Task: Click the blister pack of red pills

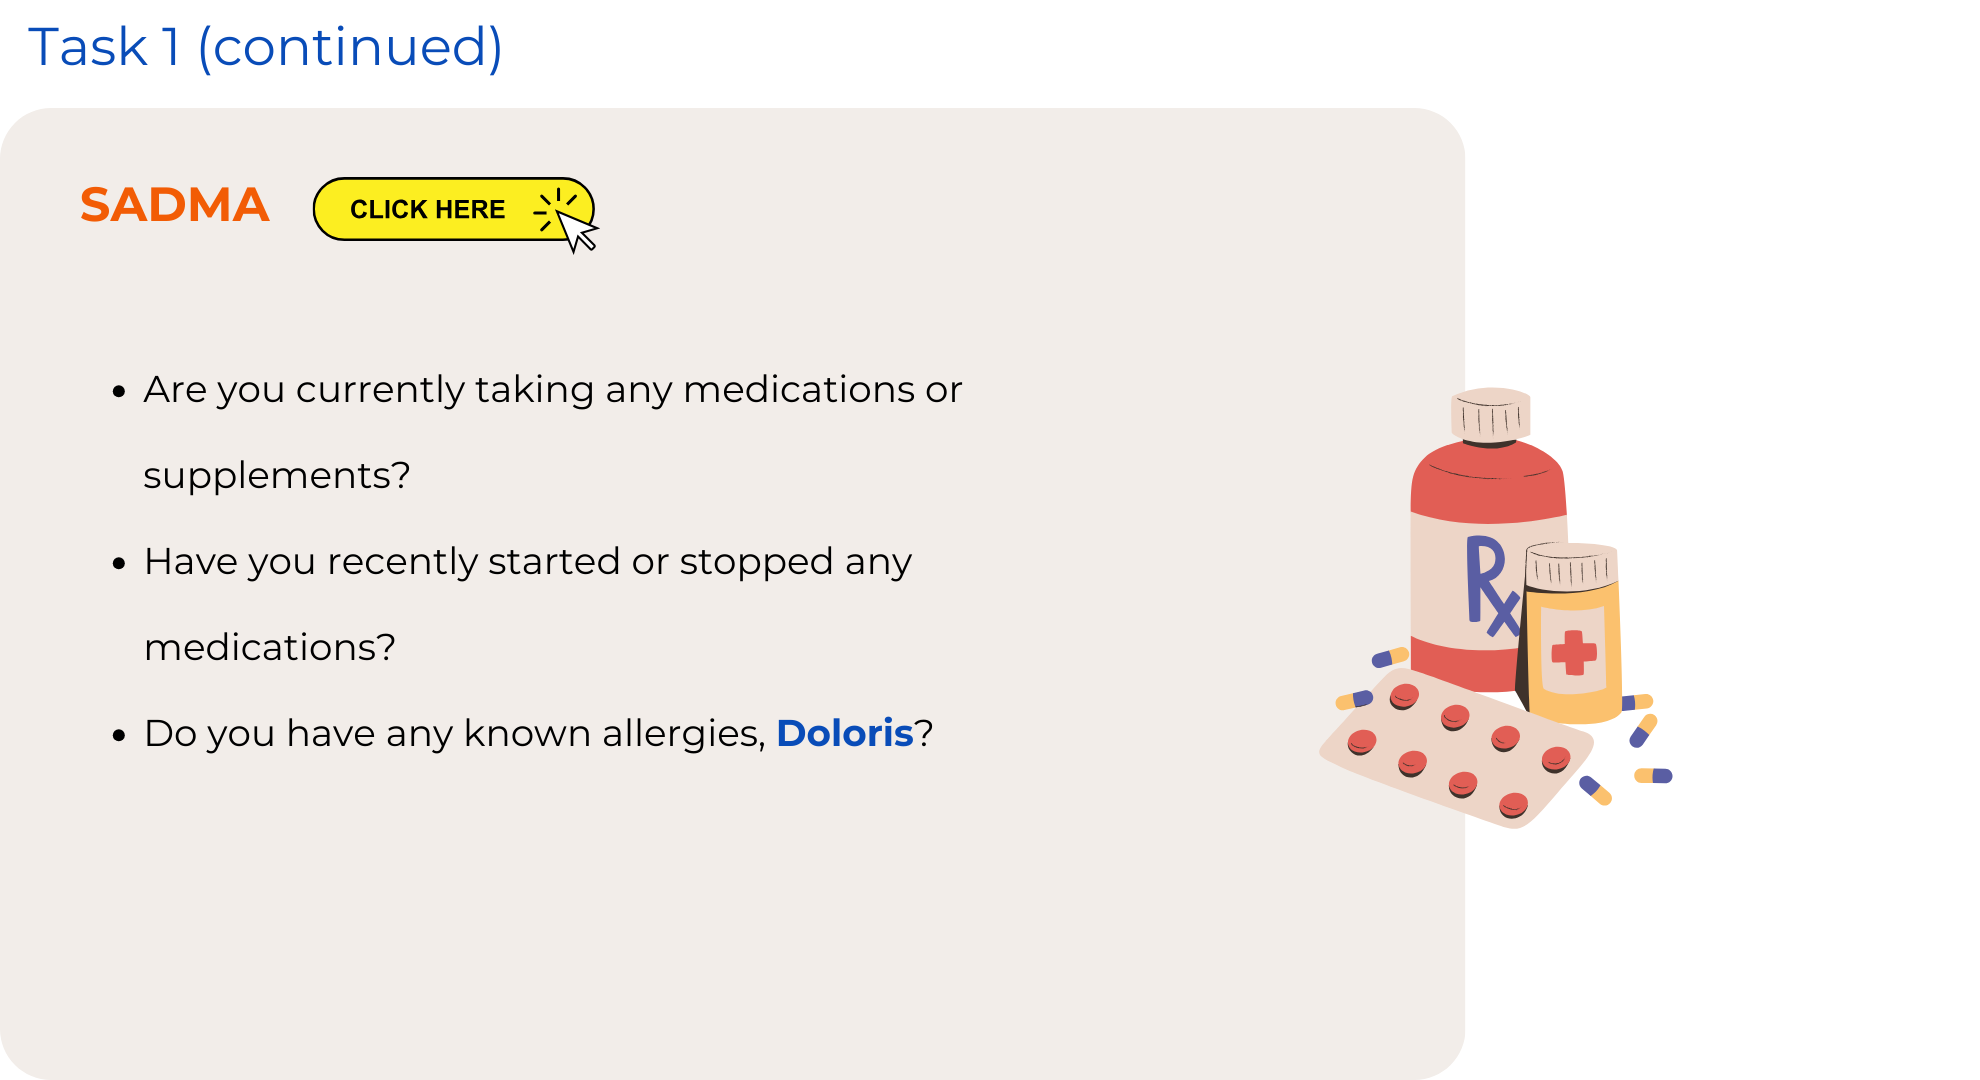Action: click(x=1457, y=748)
